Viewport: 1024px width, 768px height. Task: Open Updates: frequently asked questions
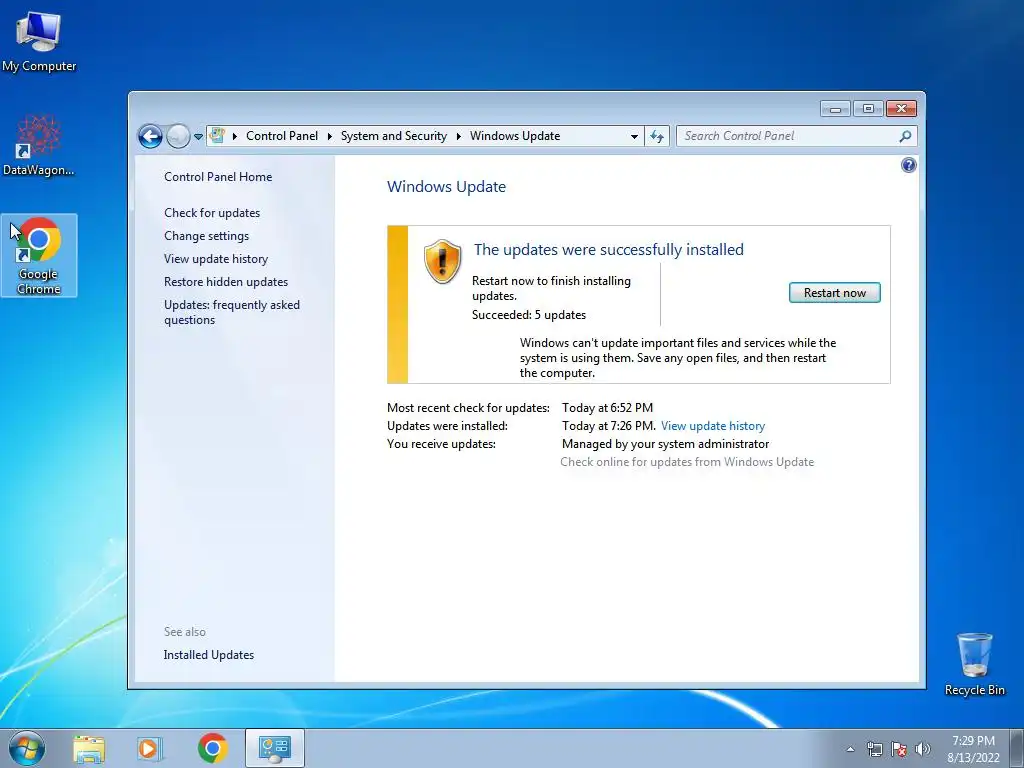coord(232,312)
